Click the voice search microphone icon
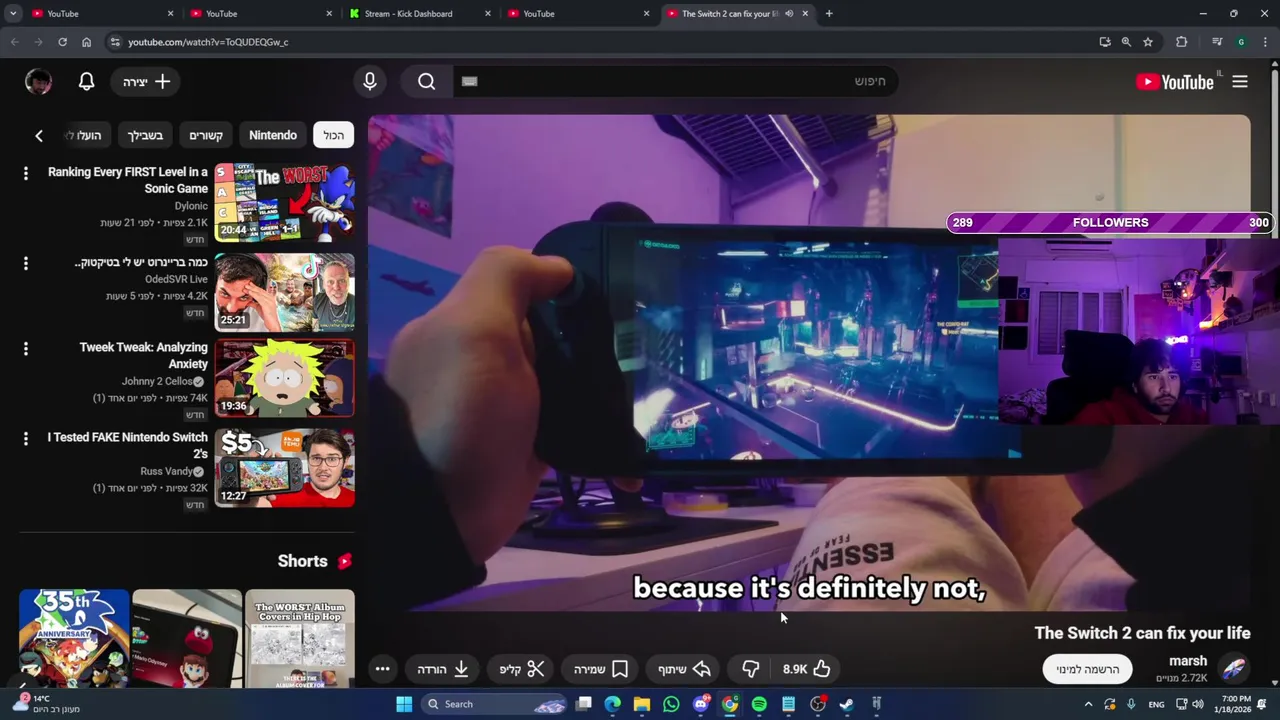The height and width of the screenshot is (720, 1280). pos(370,82)
